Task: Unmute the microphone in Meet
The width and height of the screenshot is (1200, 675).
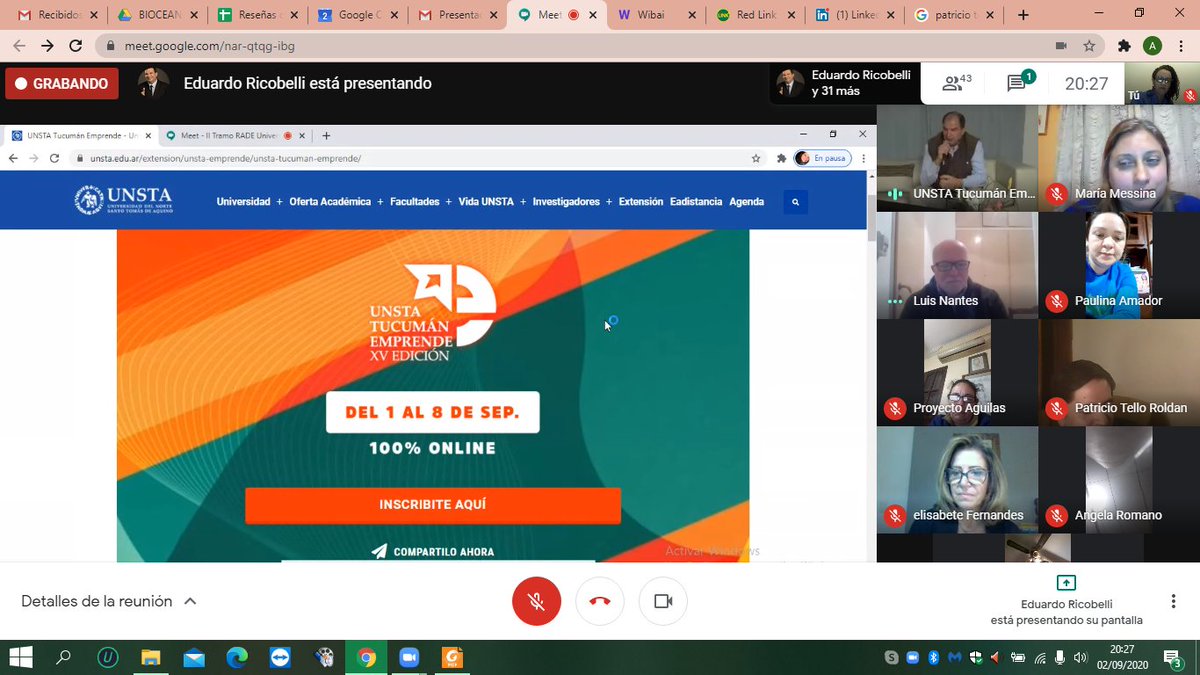Action: [536, 601]
